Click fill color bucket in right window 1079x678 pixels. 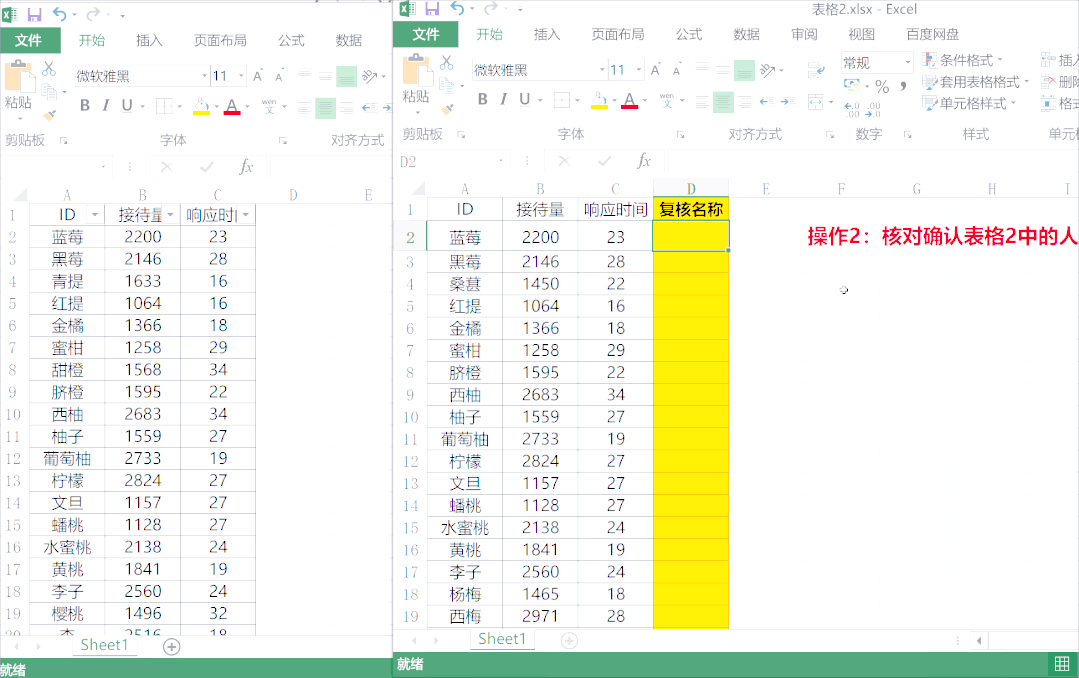[x=599, y=101]
